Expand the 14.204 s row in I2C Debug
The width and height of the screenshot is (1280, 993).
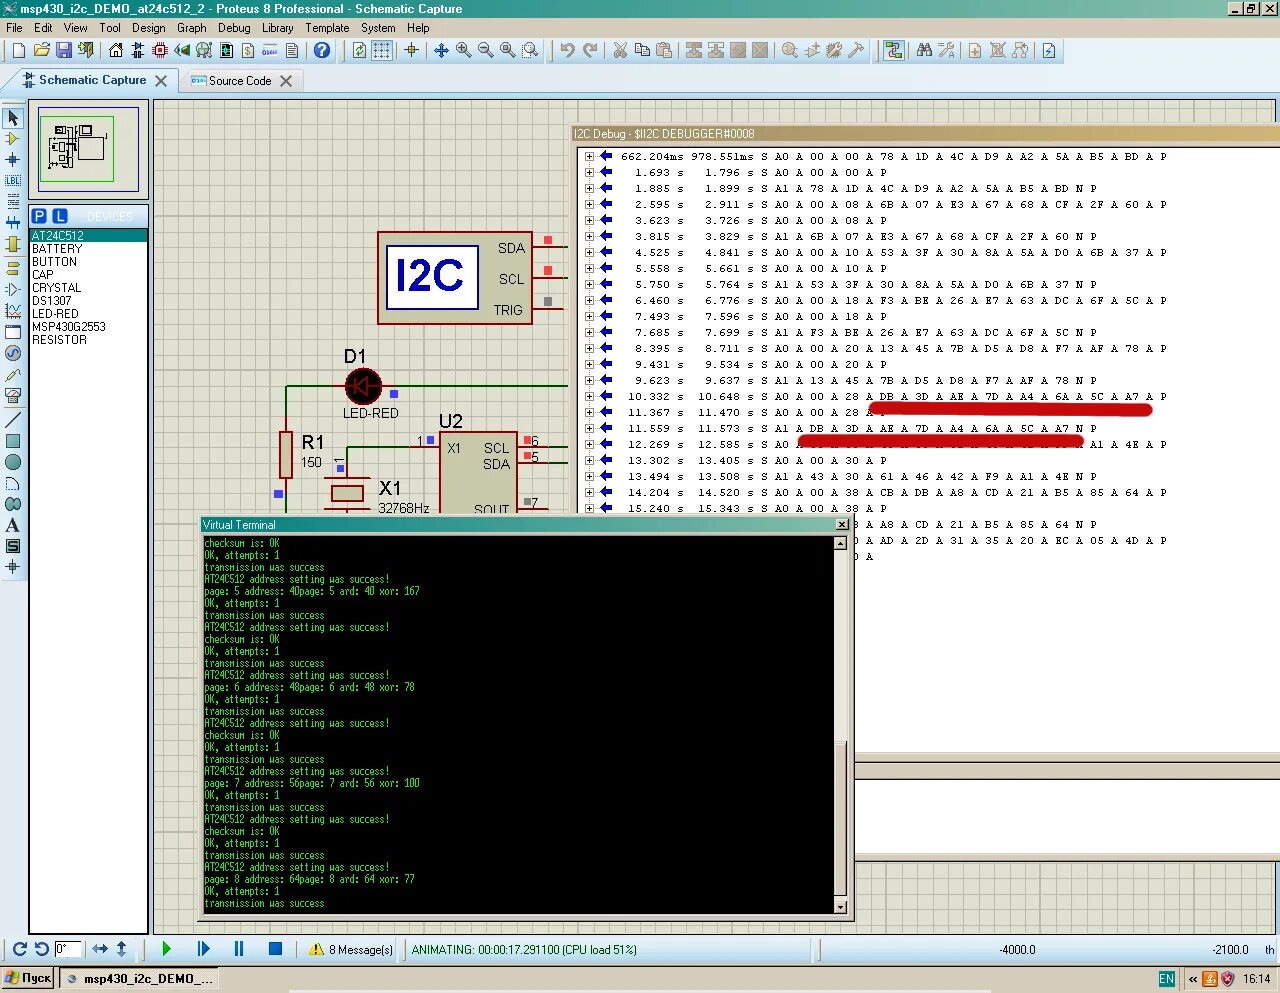589,493
